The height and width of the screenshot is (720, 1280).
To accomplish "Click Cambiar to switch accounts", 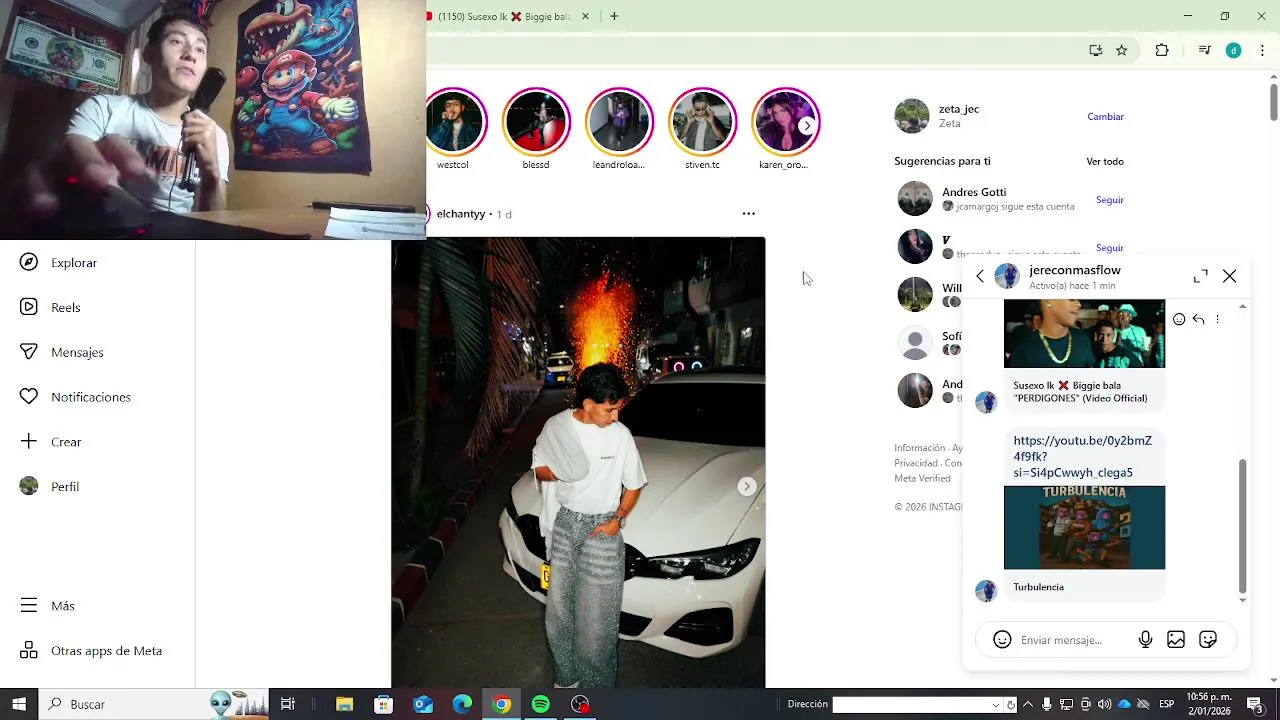I will coord(1105,117).
